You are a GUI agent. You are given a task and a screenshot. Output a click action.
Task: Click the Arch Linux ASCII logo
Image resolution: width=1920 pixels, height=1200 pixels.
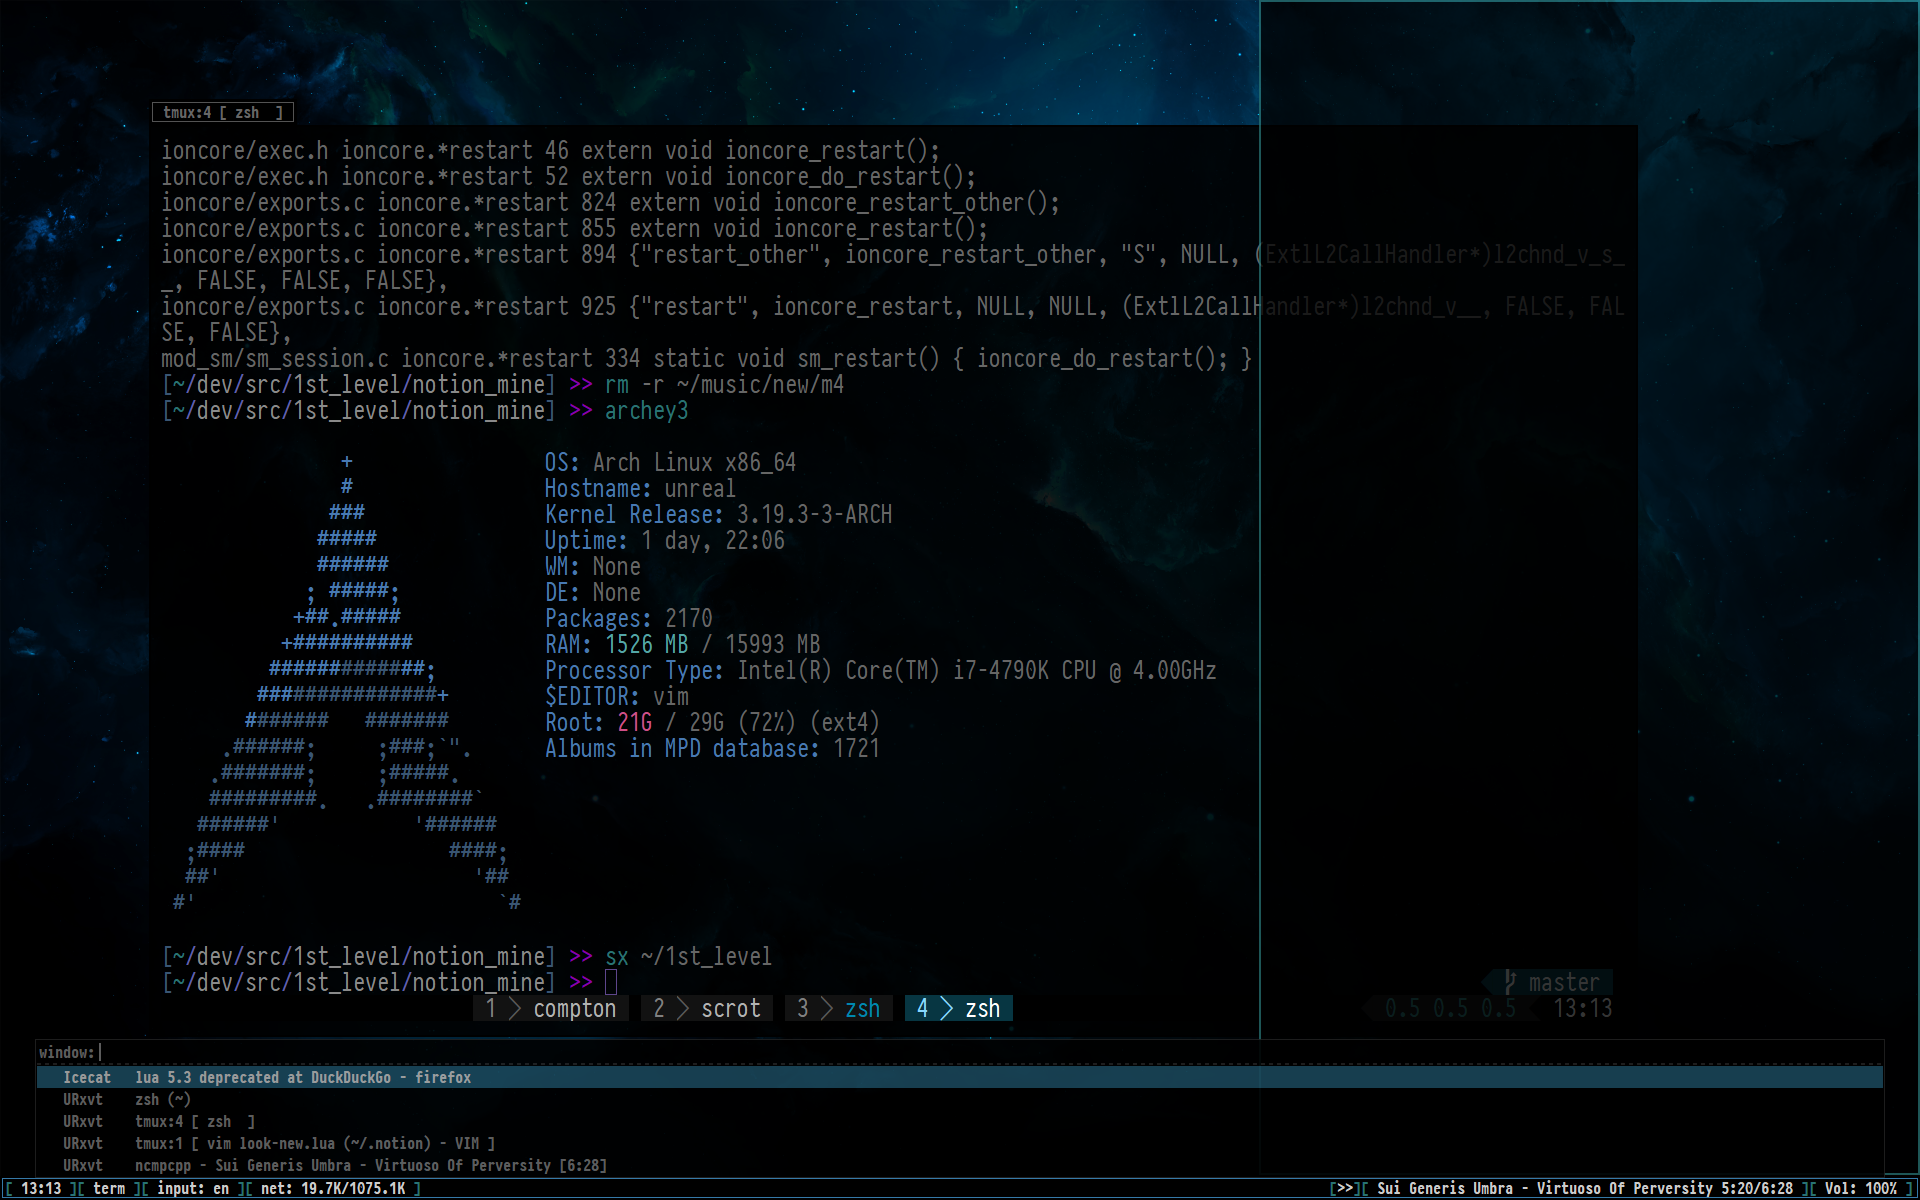pos(347,682)
